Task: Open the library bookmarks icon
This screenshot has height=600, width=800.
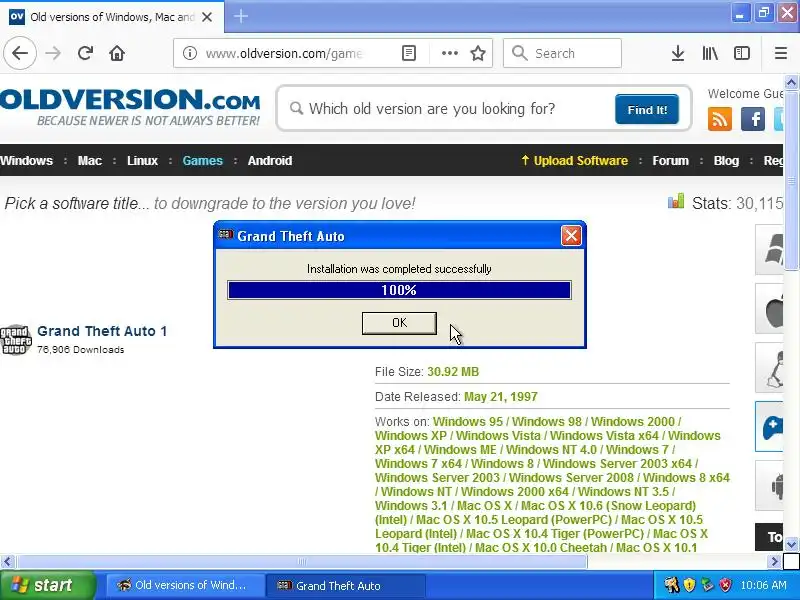Action: tap(710, 53)
